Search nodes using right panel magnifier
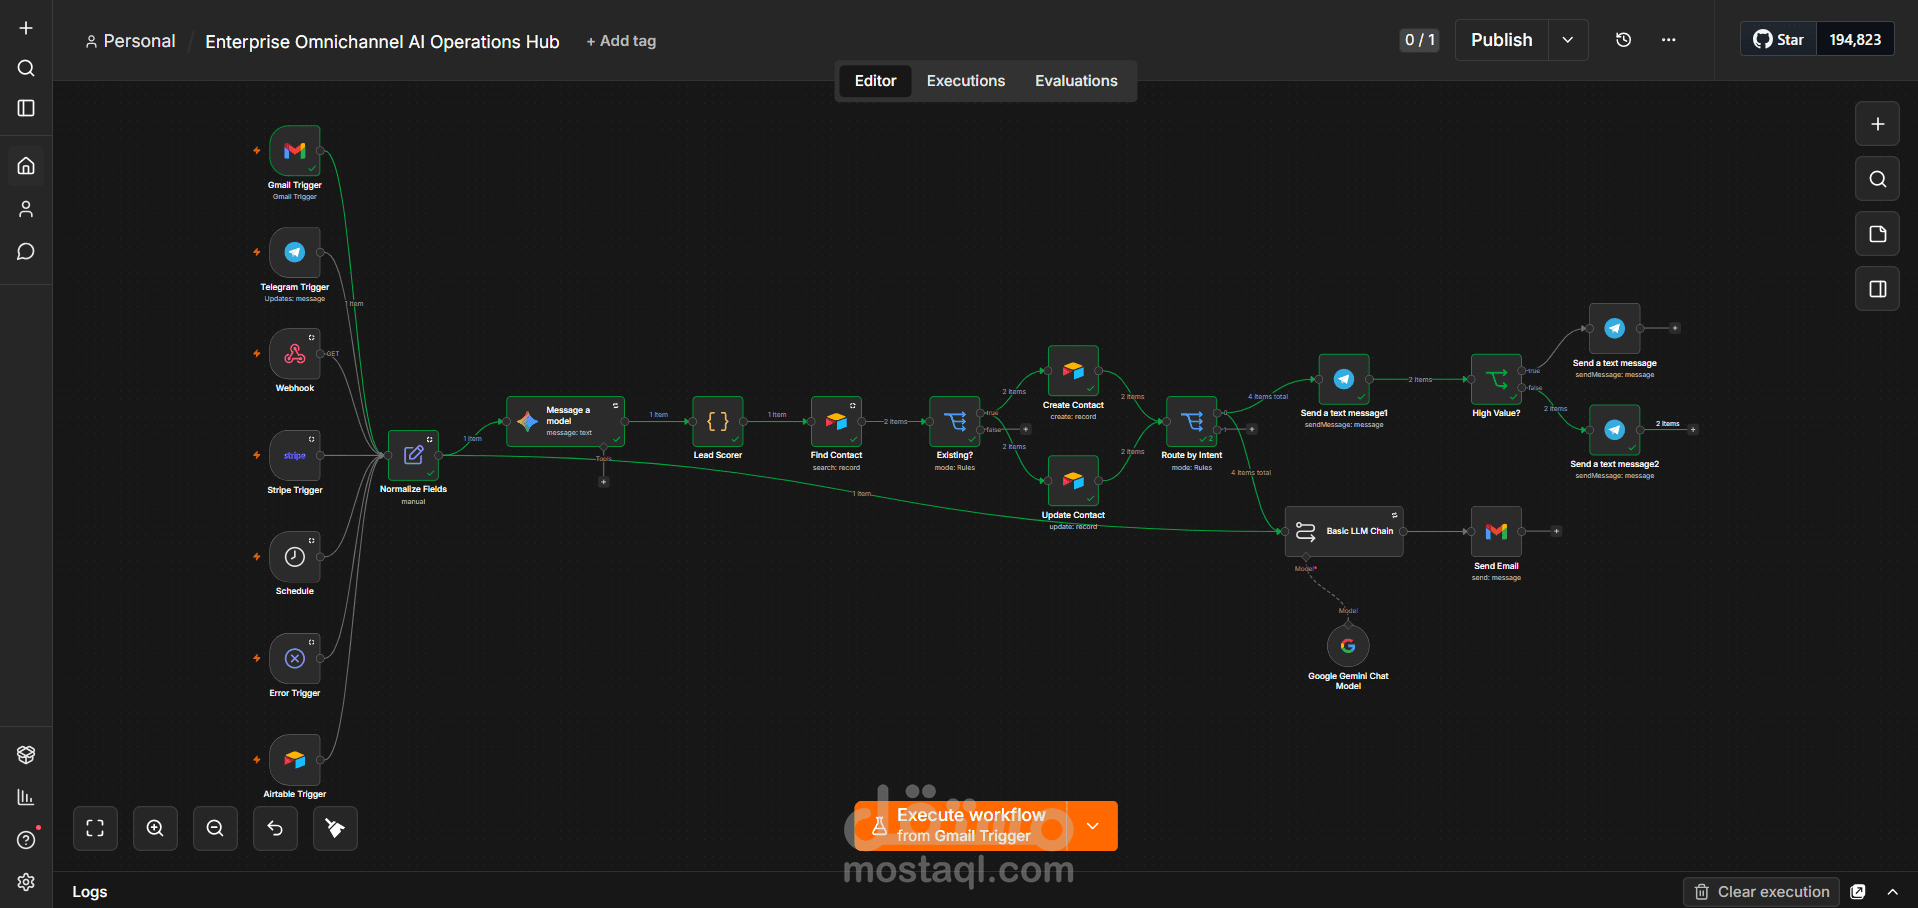 [1877, 179]
